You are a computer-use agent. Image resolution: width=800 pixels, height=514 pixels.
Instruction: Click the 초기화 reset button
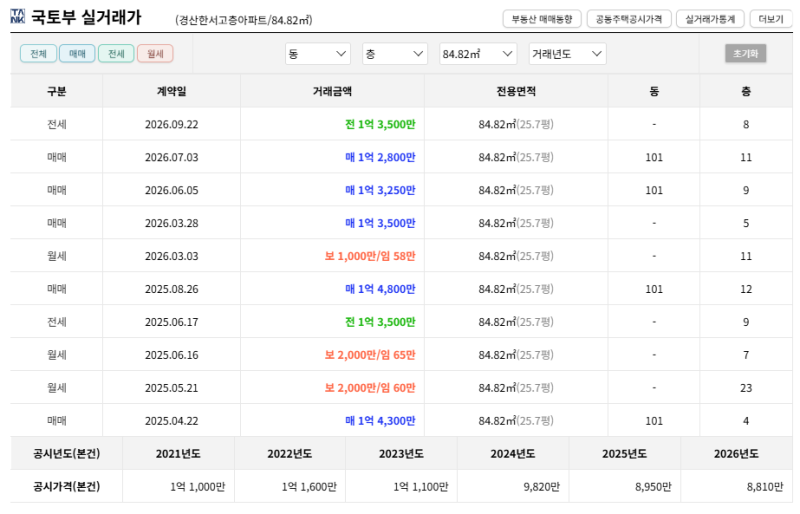(x=745, y=54)
